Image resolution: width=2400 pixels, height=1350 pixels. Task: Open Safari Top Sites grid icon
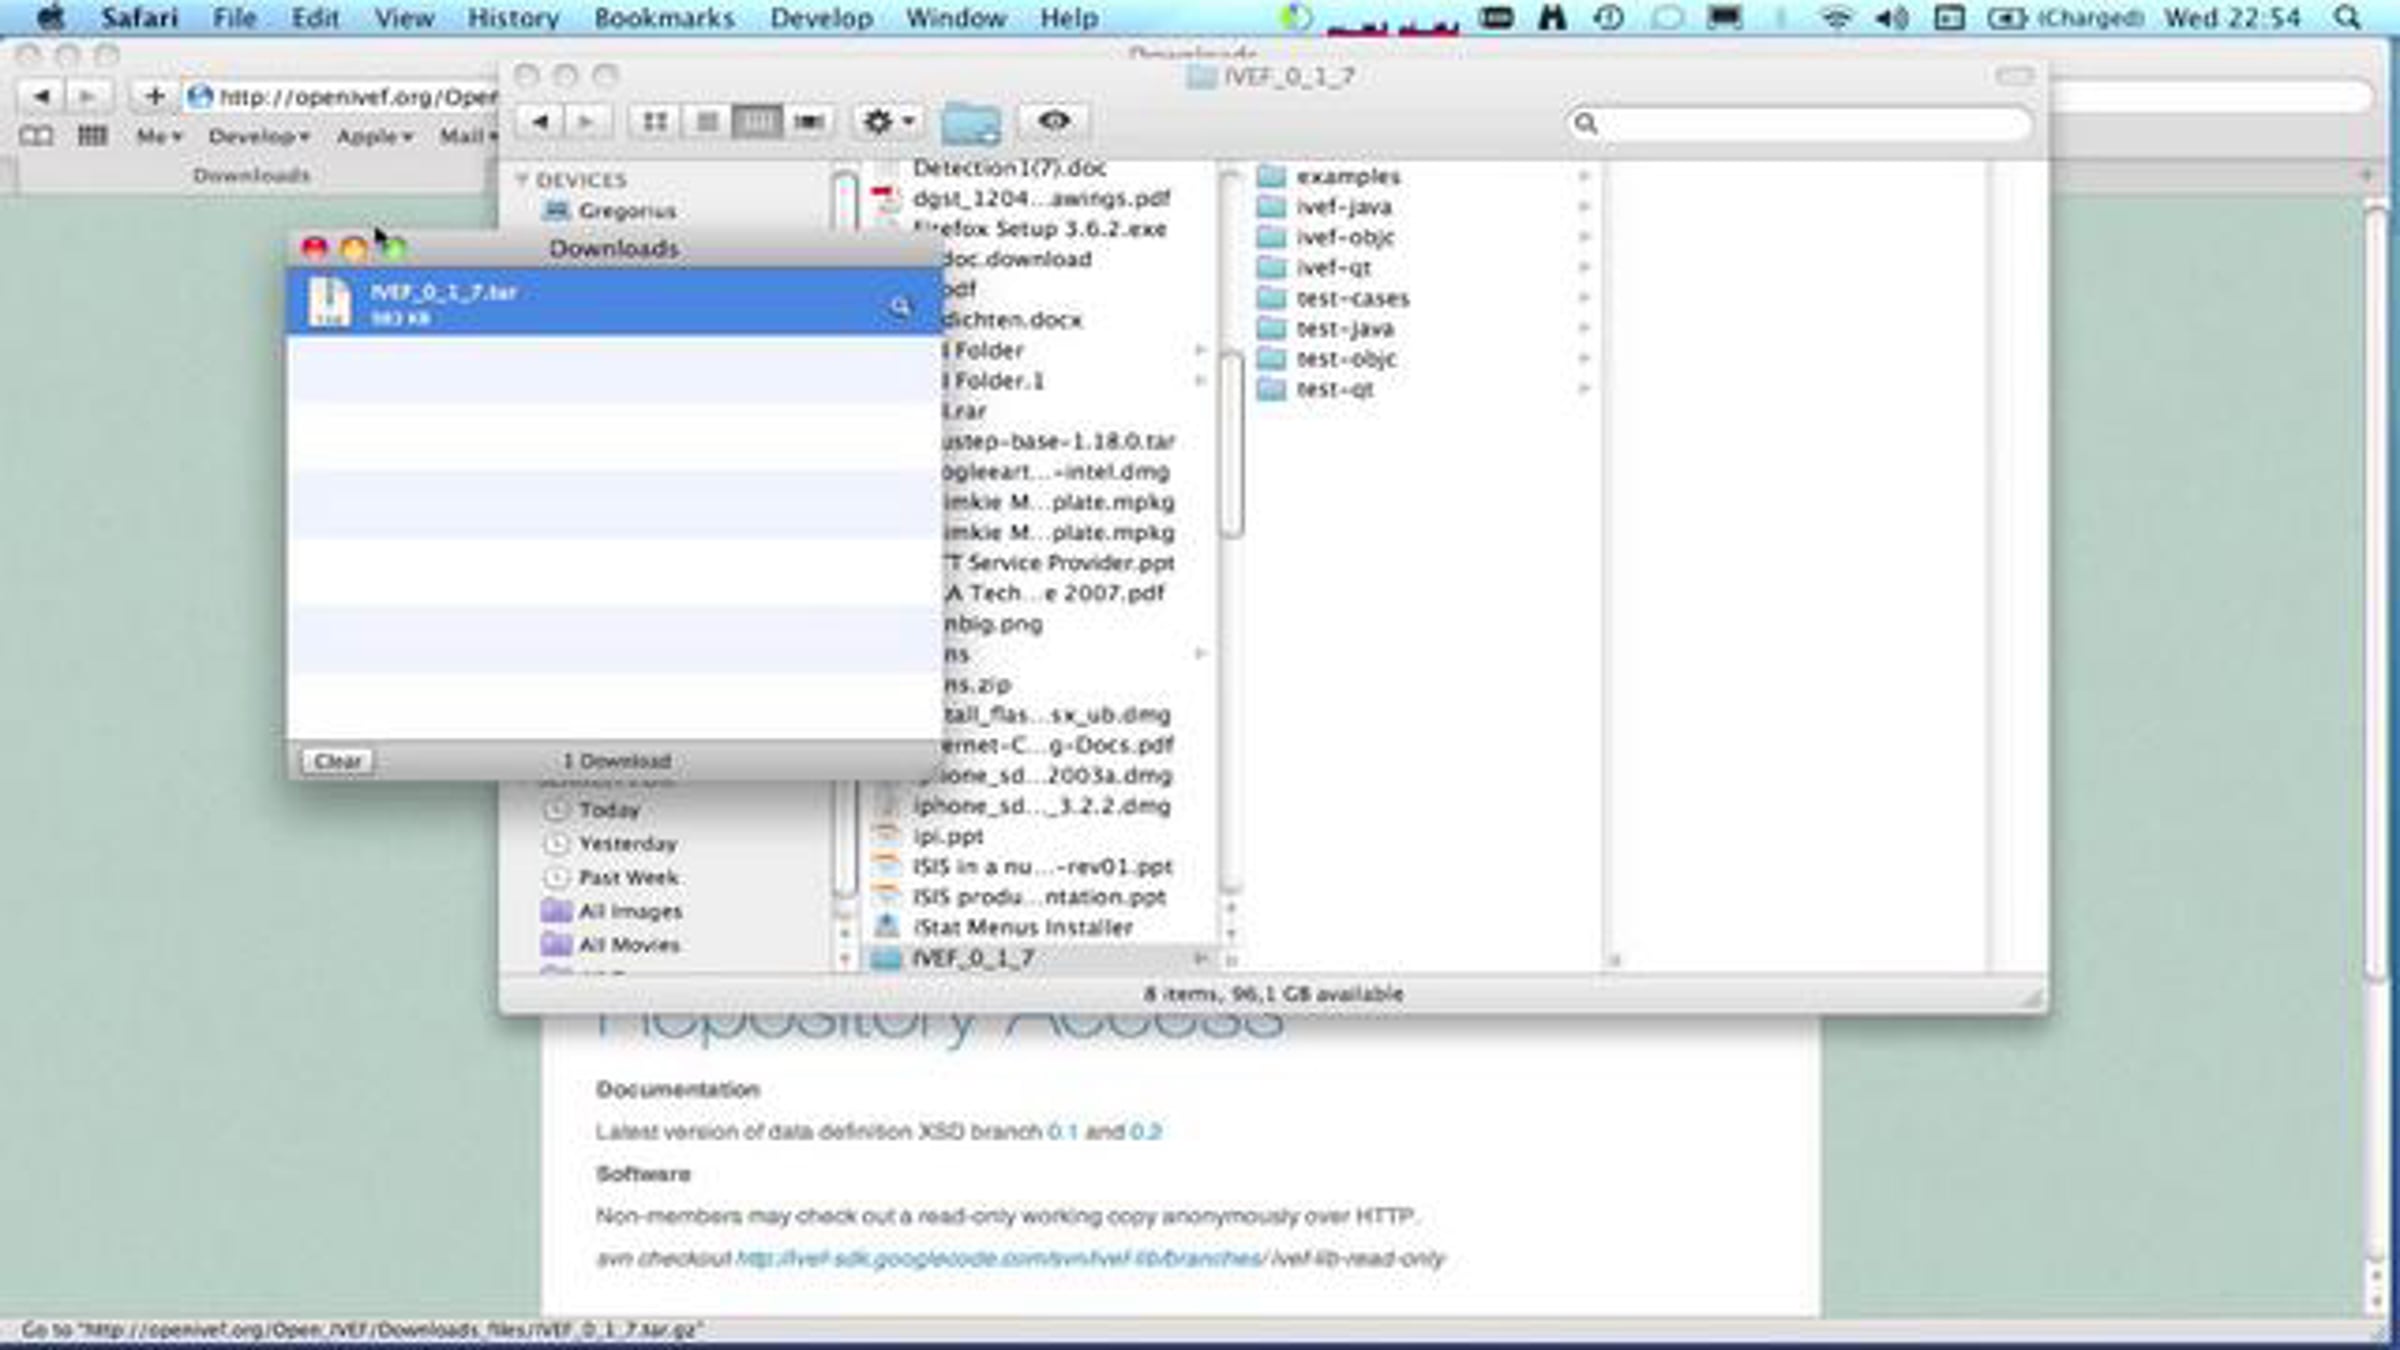click(x=92, y=135)
